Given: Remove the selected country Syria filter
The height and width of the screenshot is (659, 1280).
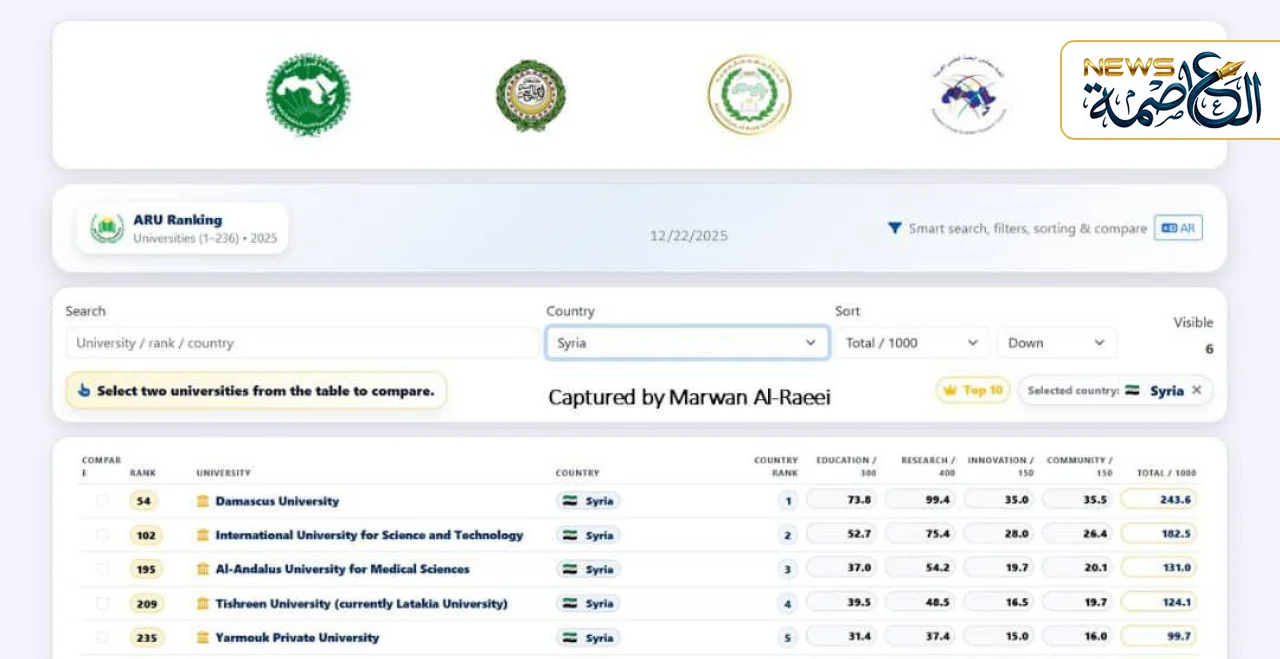Looking at the screenshot, I should point(1196,391).
